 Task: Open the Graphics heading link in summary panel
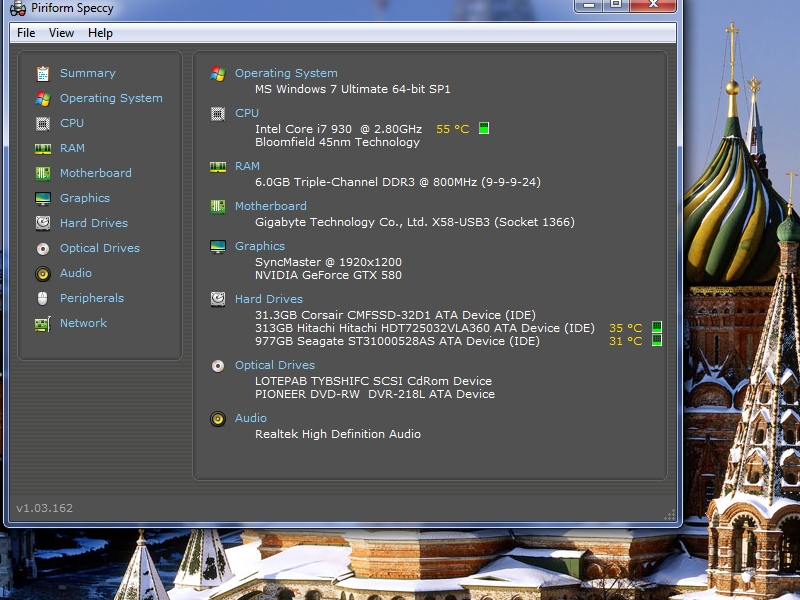click(x=260, y=246)
